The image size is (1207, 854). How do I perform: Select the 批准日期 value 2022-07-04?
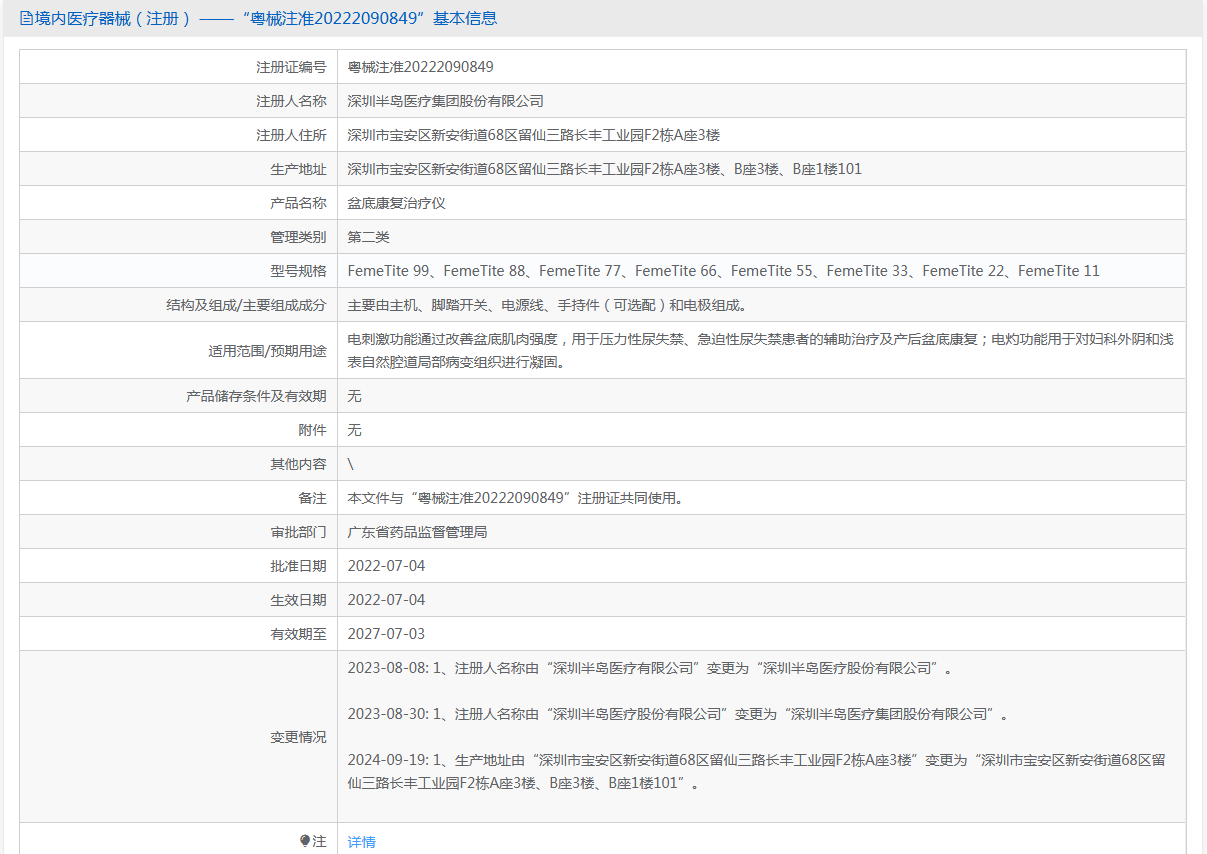coord(386,566)
